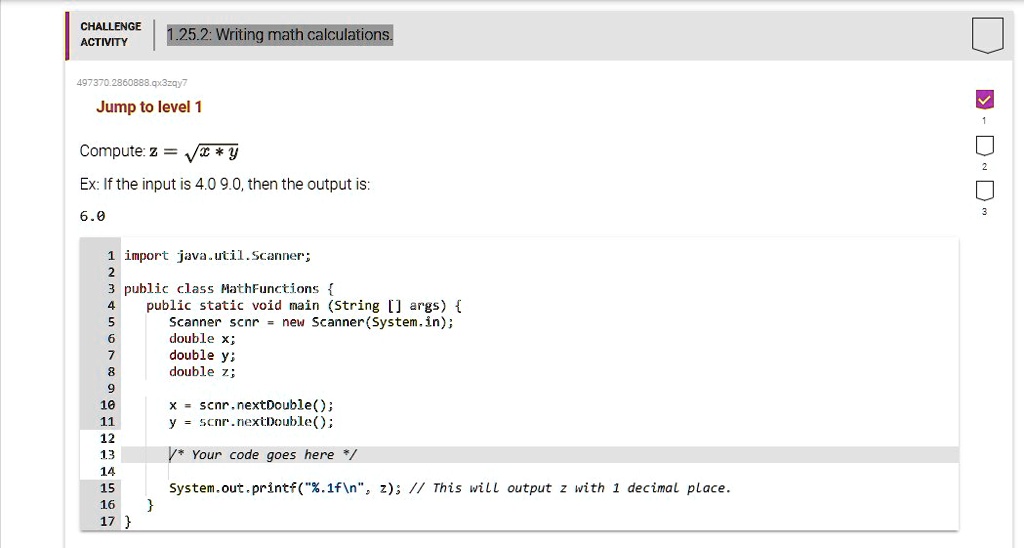The width and height of the screenshot is (1024, 548).
Task: Click the title '1.25.2: Writing math calculations.'
Action: [280, 35]
